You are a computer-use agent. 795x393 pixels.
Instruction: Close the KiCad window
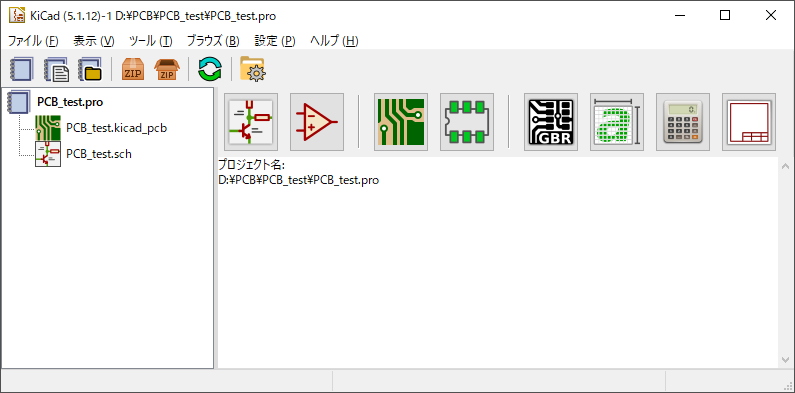771,15
